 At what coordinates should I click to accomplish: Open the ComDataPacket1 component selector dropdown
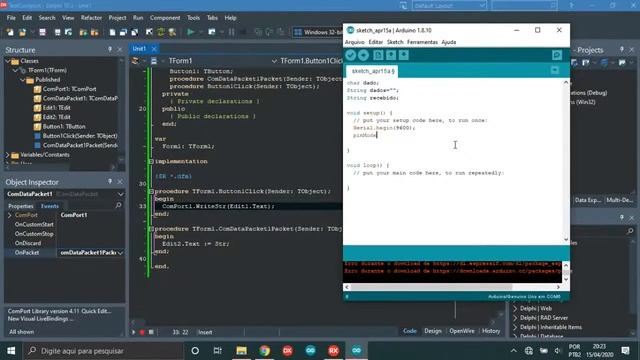point(120,194)
